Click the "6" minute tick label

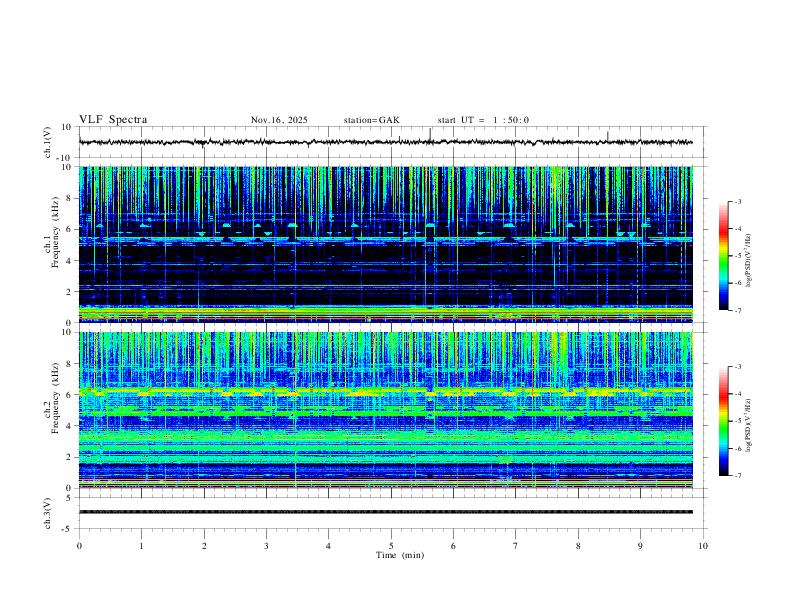[454, 546]
